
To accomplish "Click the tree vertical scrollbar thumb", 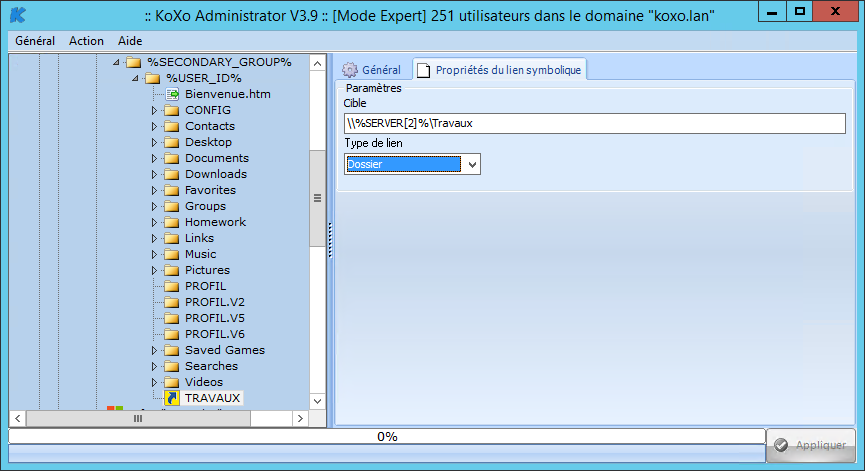I will click(317, 198).
